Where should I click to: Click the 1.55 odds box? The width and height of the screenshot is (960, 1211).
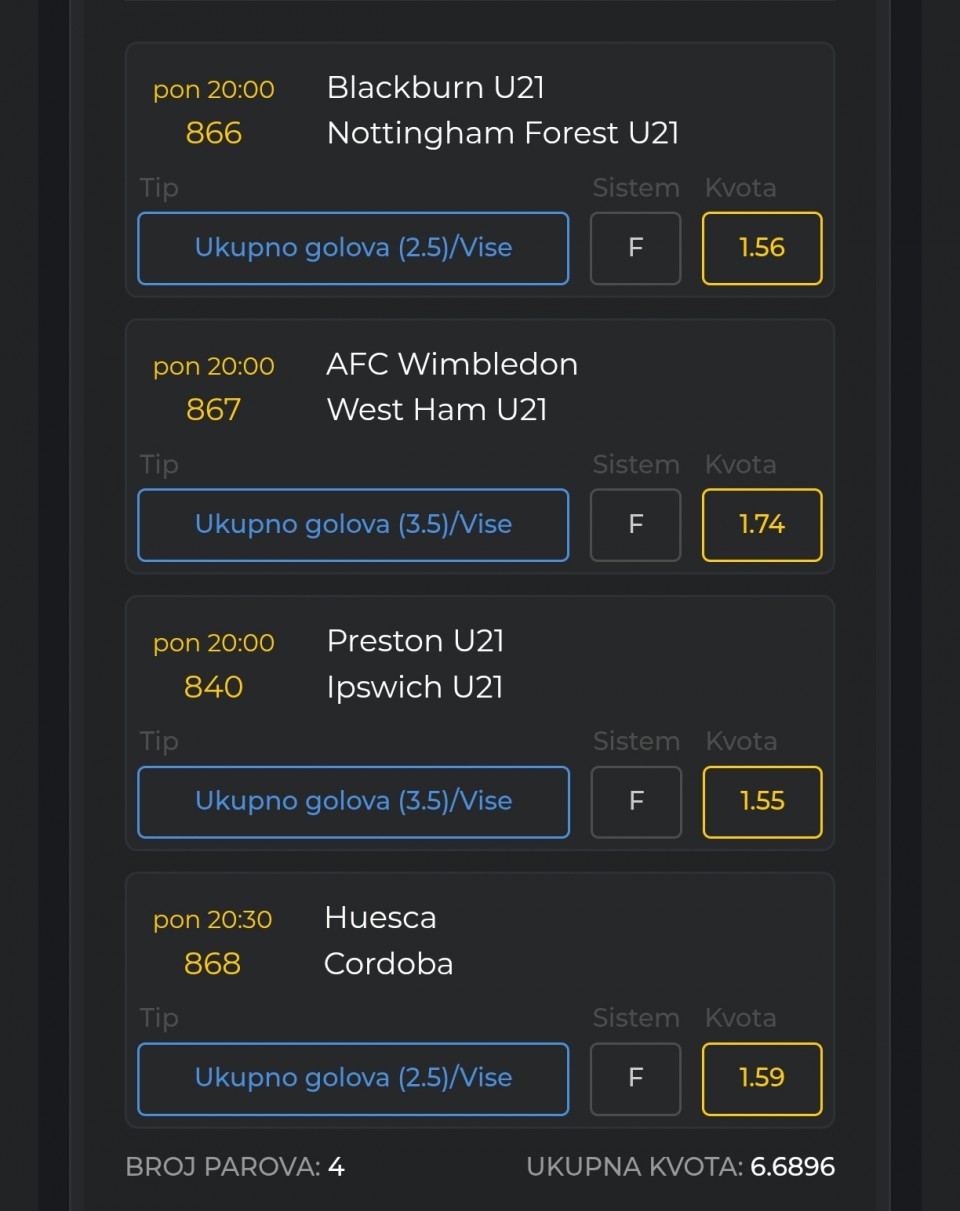click(x=762, y=802)
